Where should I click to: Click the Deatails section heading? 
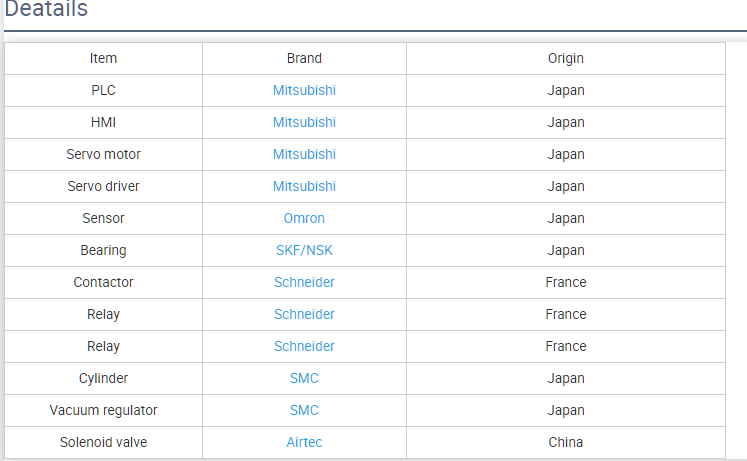coord(46,10)
